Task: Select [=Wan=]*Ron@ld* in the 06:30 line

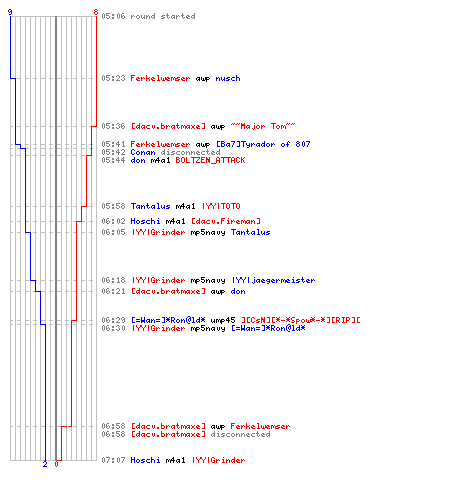Action: (x=268, y=328)
